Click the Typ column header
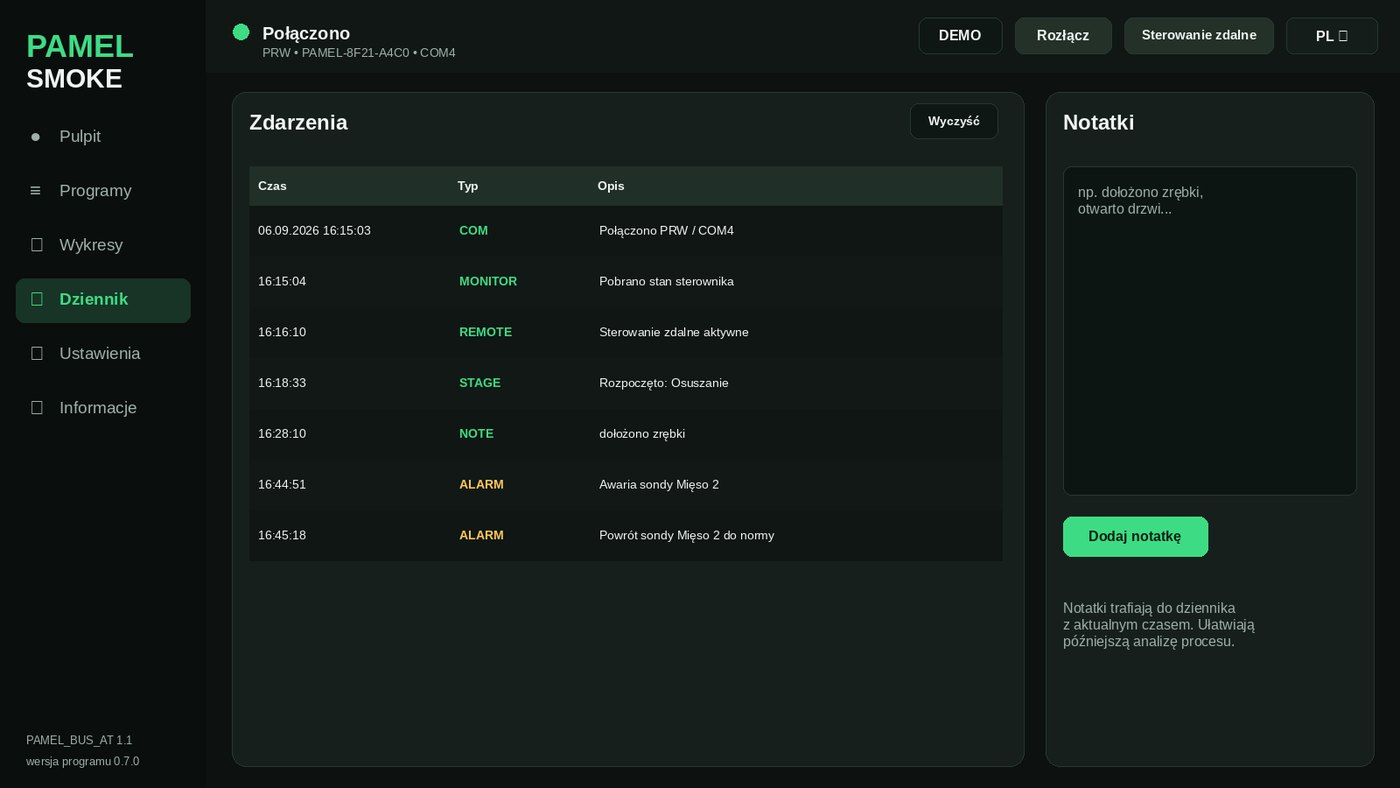The width and height of the screenshot is (1400, 788). click(468, 186)
